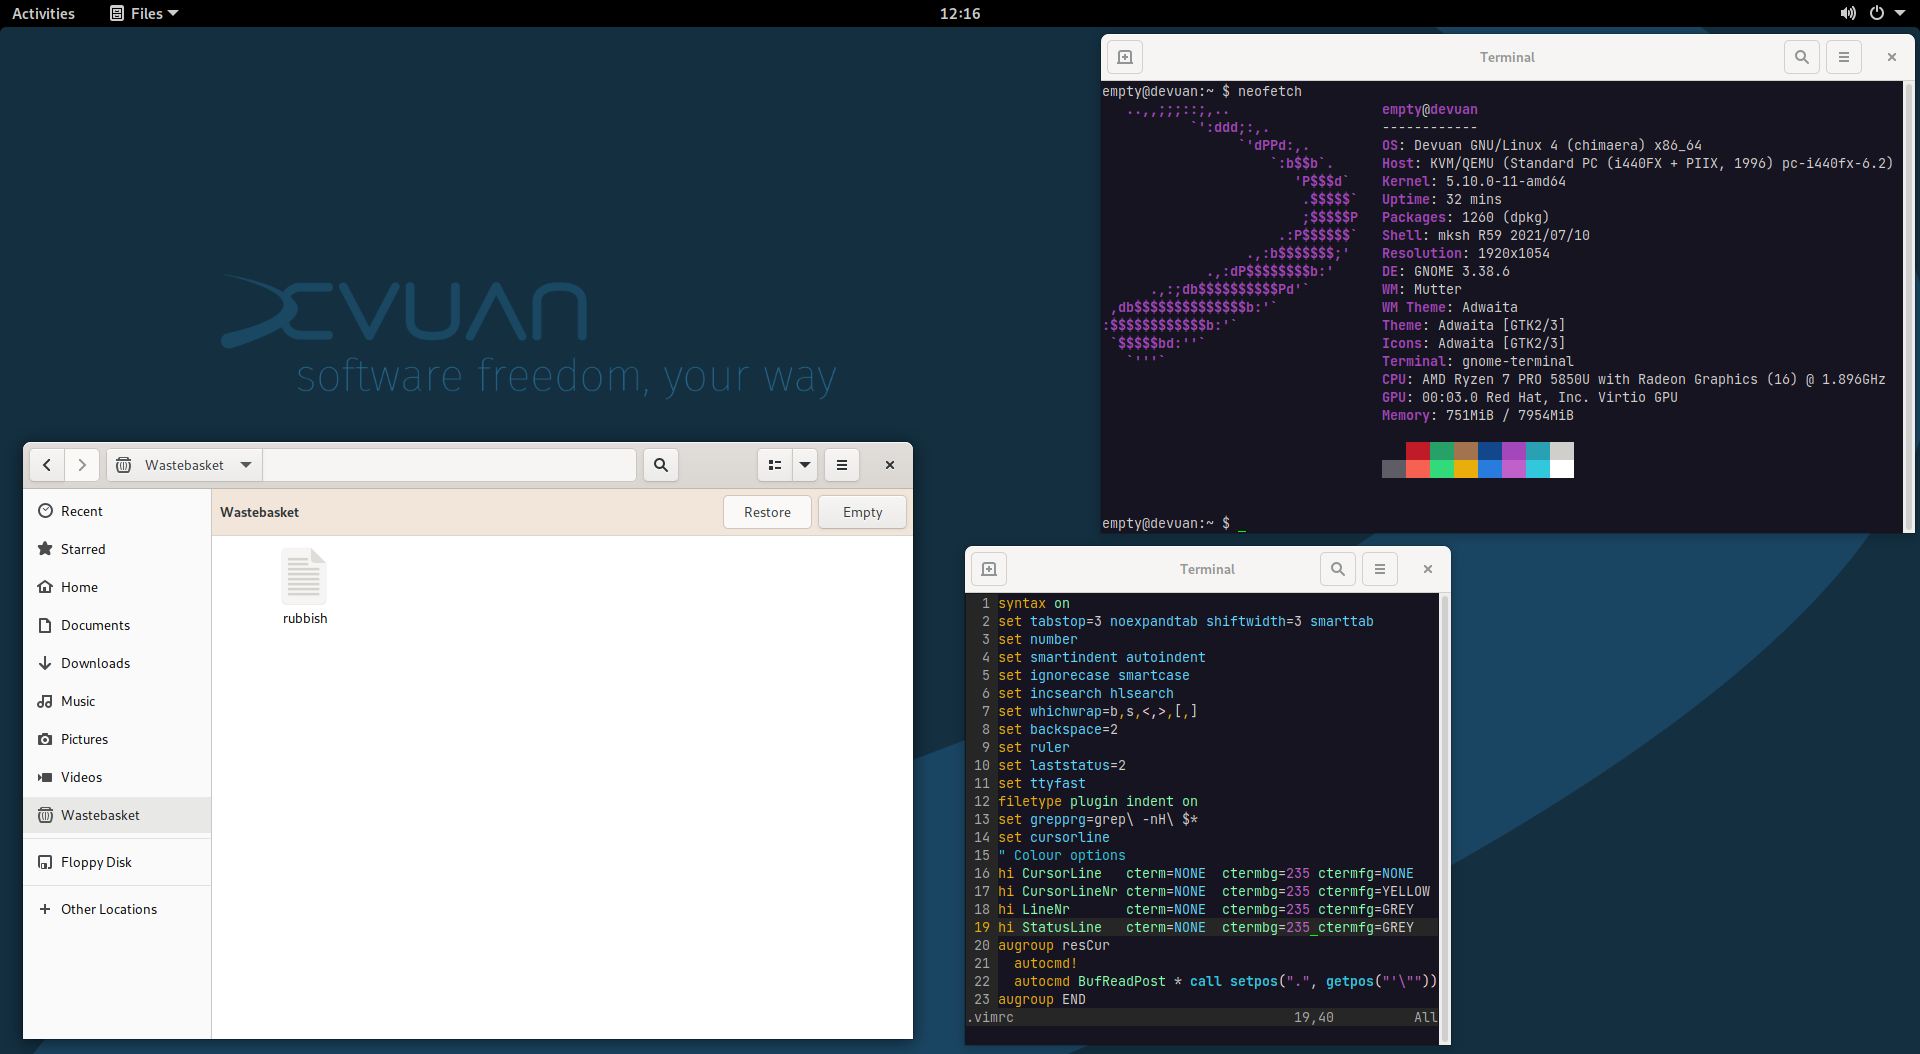Open Recent in sidebar
Screen dimensions: 1920x1054
coord(117,511)
